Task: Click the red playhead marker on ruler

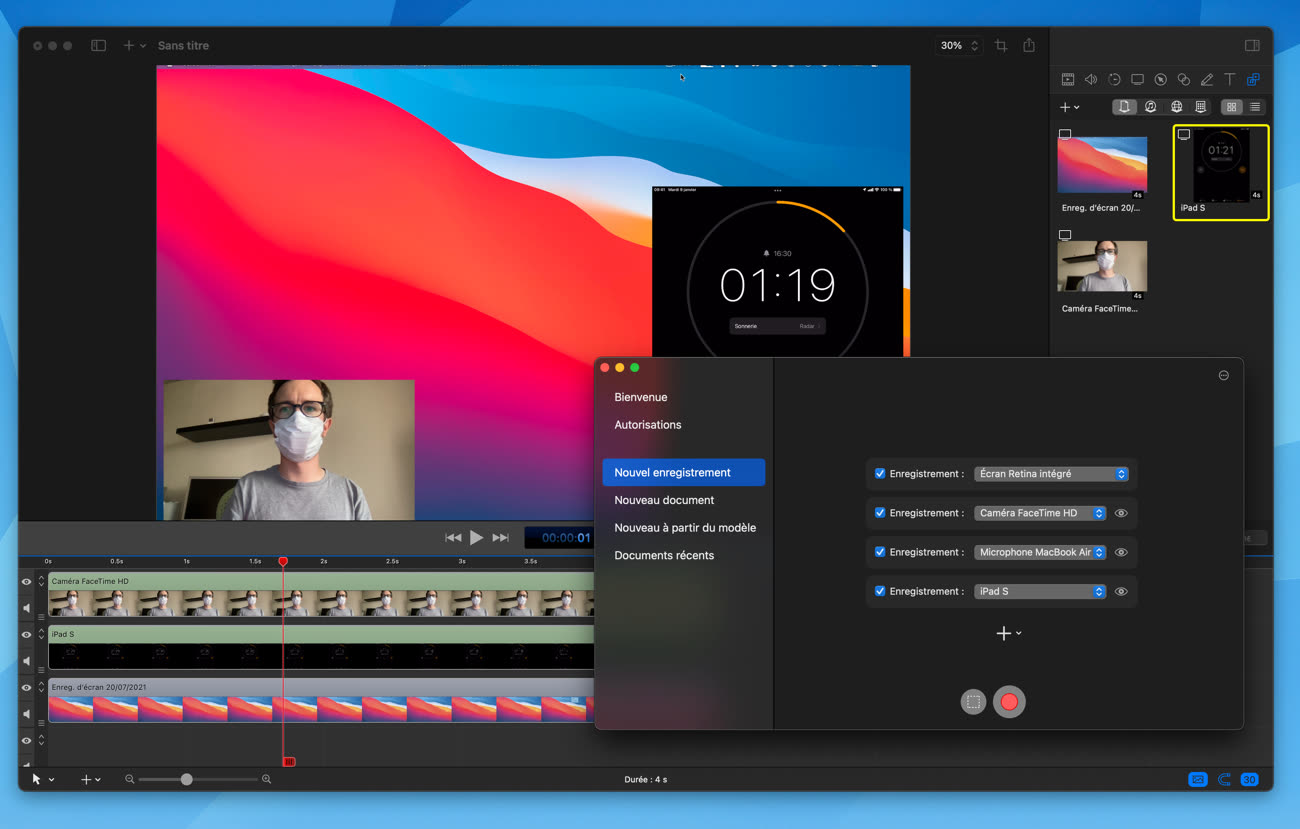Action: point(283,562)
